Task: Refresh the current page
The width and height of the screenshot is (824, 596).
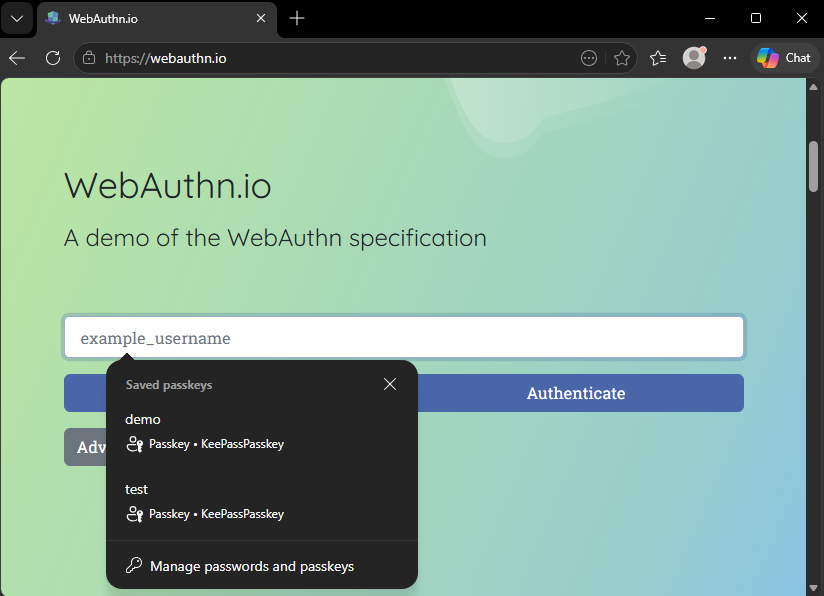Action: pos(53,58)
